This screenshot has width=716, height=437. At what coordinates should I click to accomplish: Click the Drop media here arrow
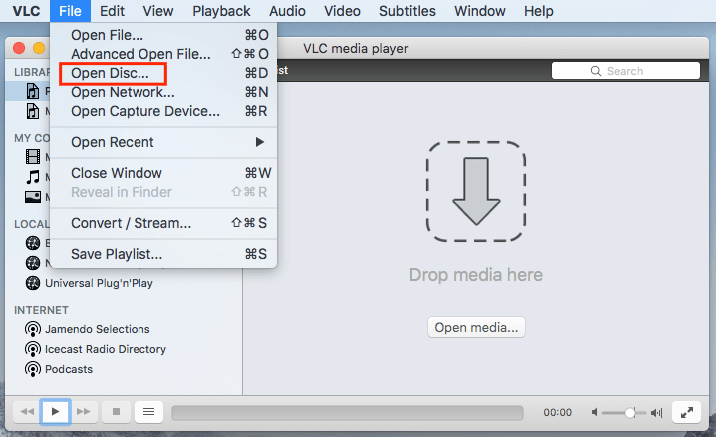pos(476,191)
